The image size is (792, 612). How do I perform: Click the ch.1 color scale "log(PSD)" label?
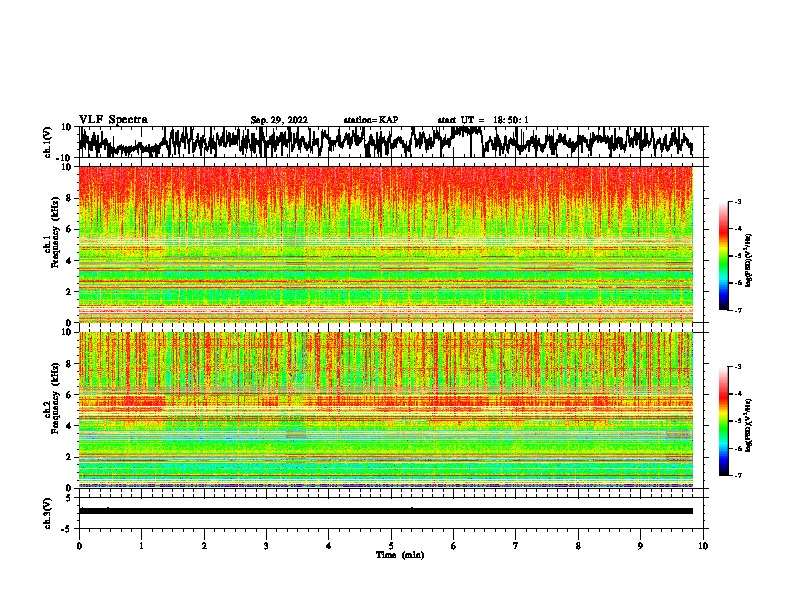[x=749, y=261]
